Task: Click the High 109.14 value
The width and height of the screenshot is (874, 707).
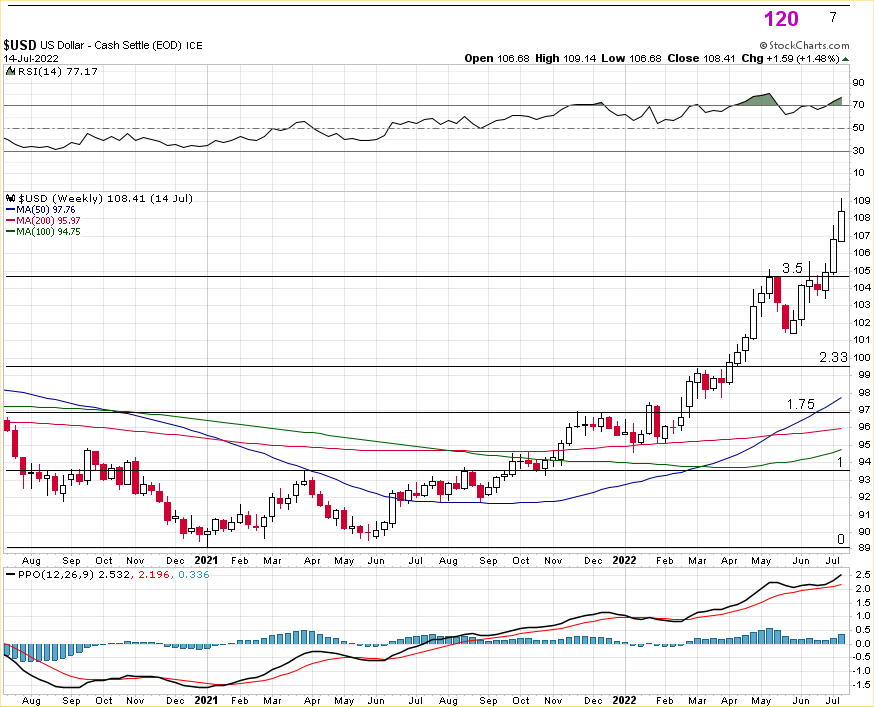Action: pos(566,59)
